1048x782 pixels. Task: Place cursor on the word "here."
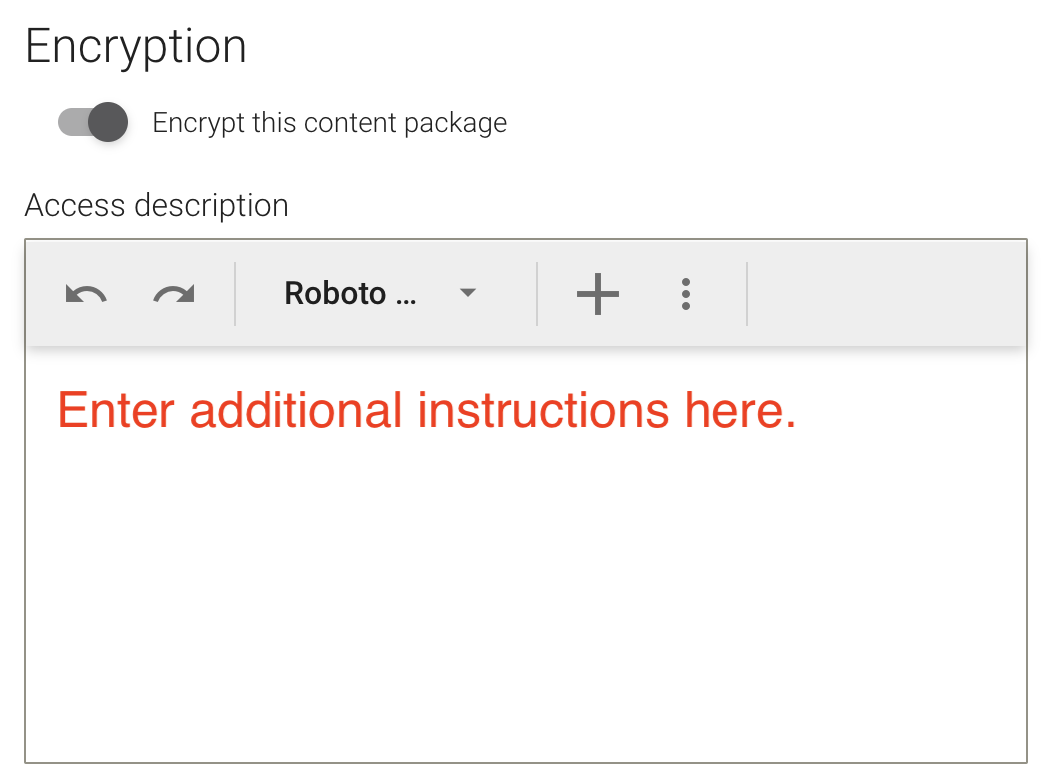click(741, 410)
